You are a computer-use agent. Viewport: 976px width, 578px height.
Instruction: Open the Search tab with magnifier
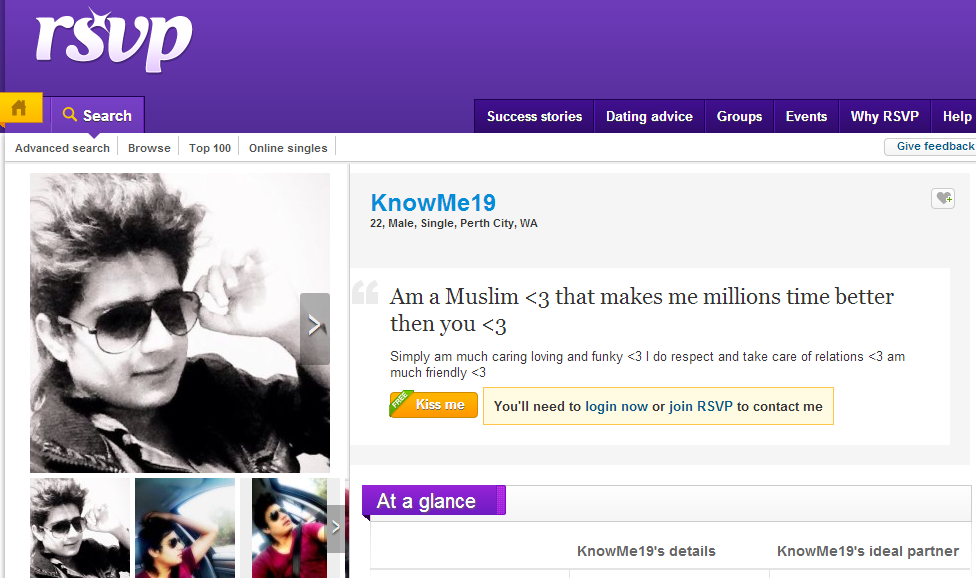click(98, 115)
